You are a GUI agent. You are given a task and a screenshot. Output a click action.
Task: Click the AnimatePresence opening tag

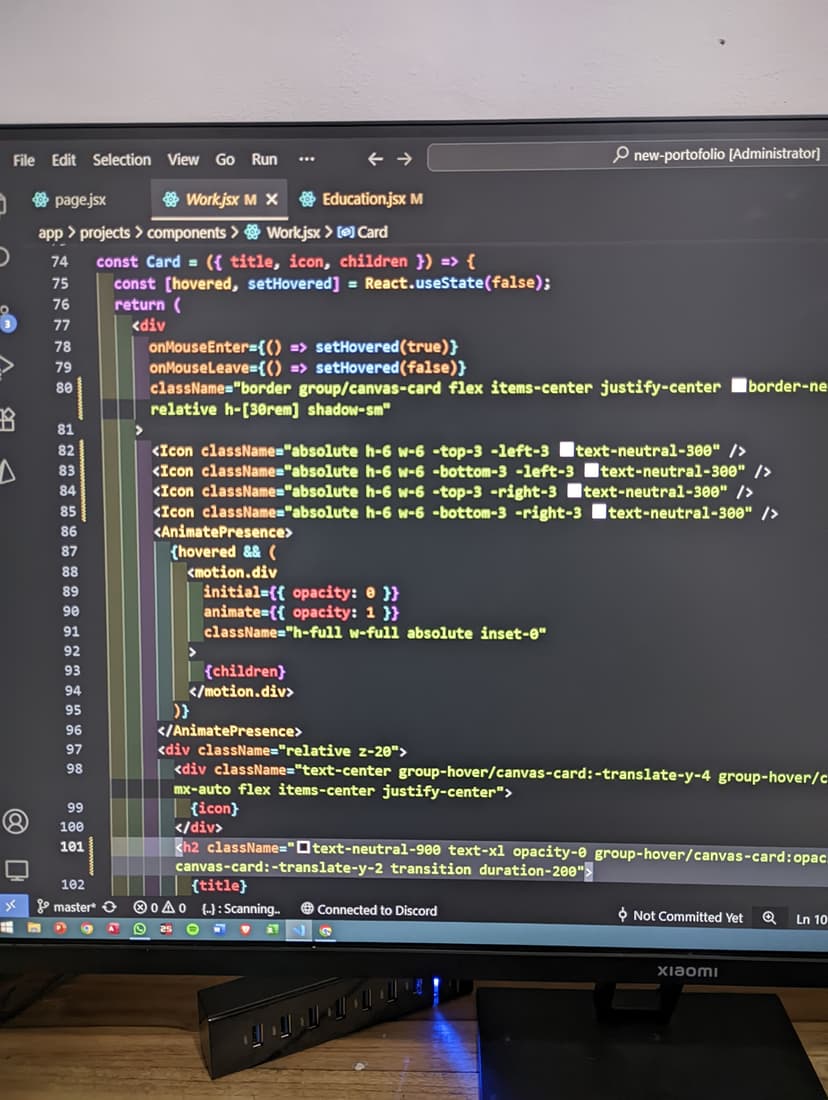coord(223,532)
